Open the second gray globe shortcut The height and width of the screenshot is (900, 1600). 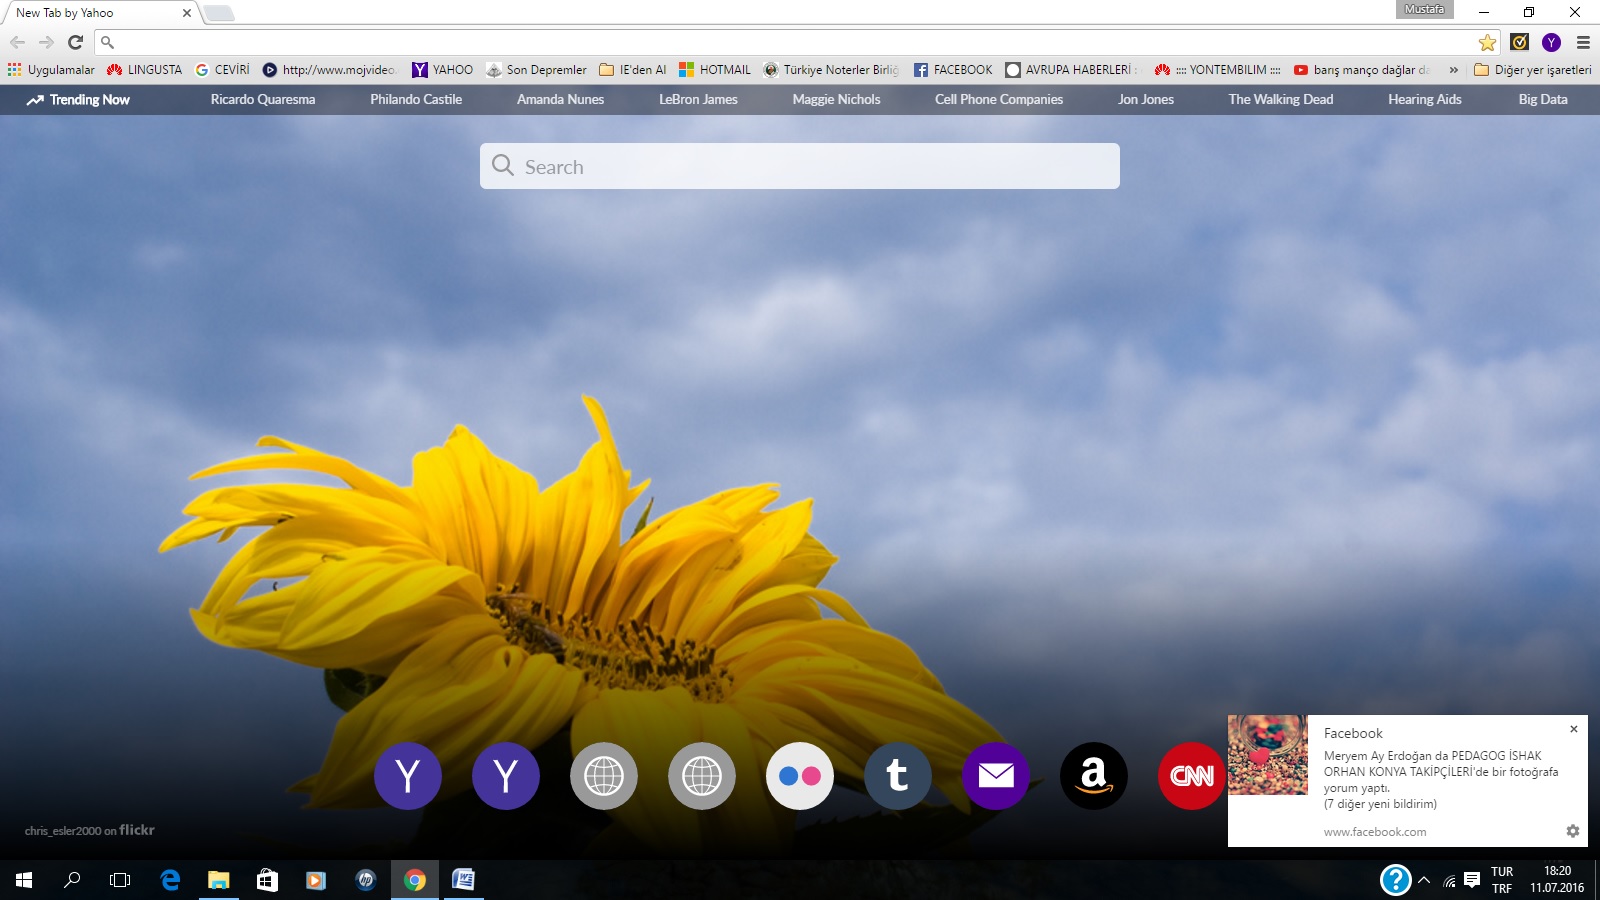pos(702,776)
